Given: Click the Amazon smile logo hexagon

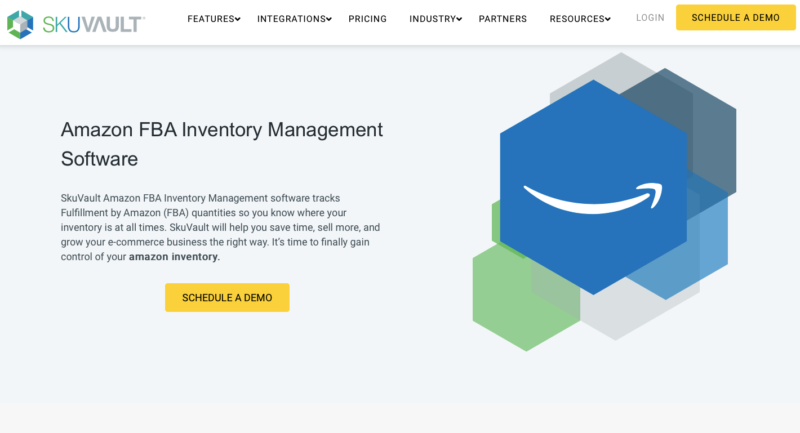Looking at the screenshot, I should (x=593, y=187).
